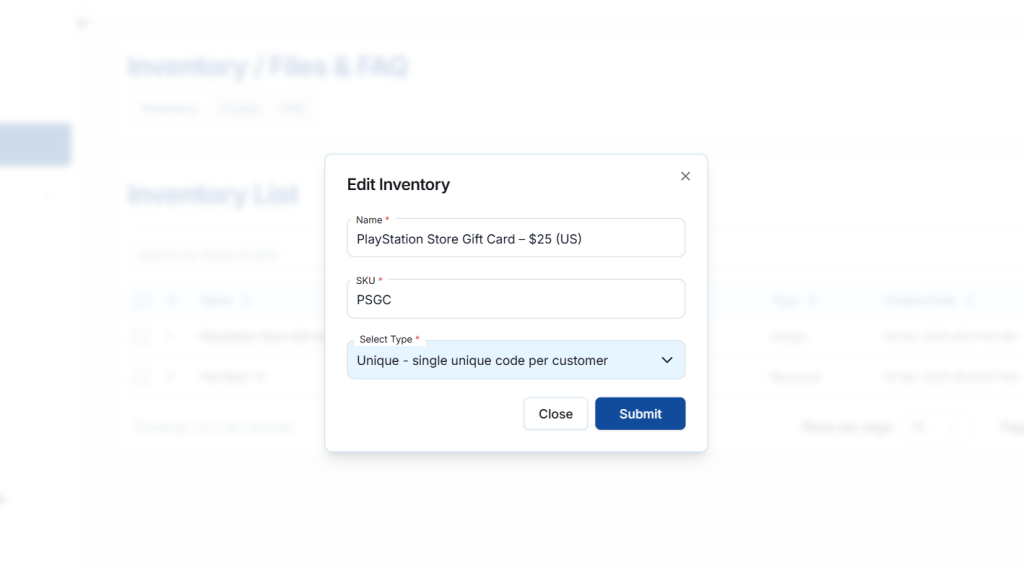The image size is (1024, 568).
Task: Close the Edit Inventory dialog with X
Action: point(685,176)
